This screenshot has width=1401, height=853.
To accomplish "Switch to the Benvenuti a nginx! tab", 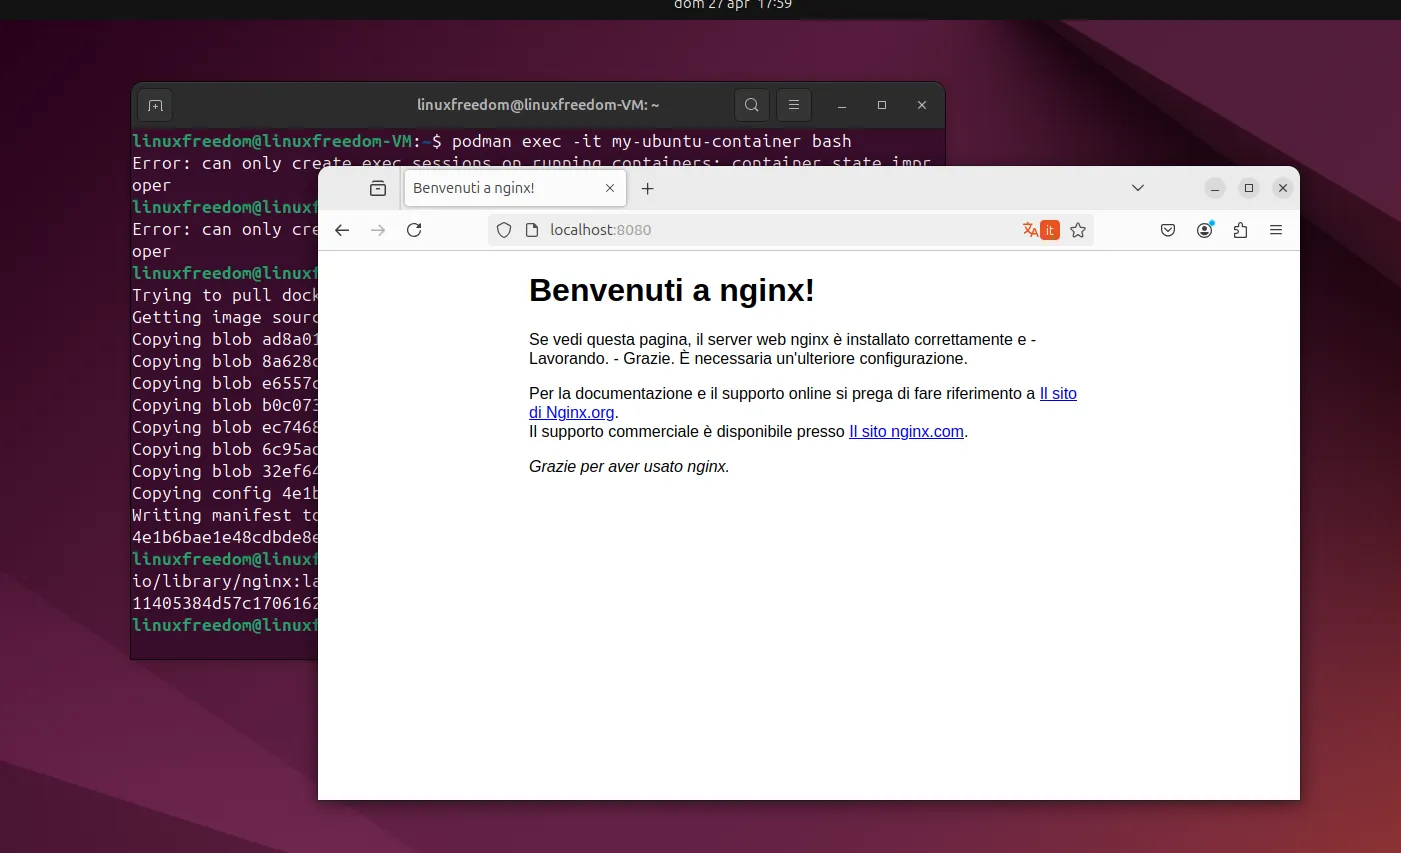I will pos(500,187).
